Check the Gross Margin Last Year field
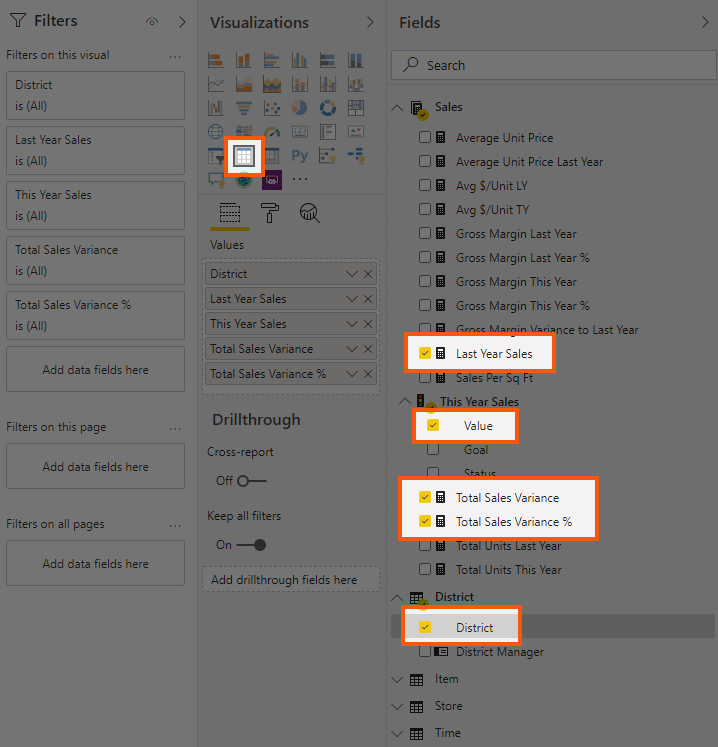718x747 pixels. pyautogui.click(x=425, y=233)
